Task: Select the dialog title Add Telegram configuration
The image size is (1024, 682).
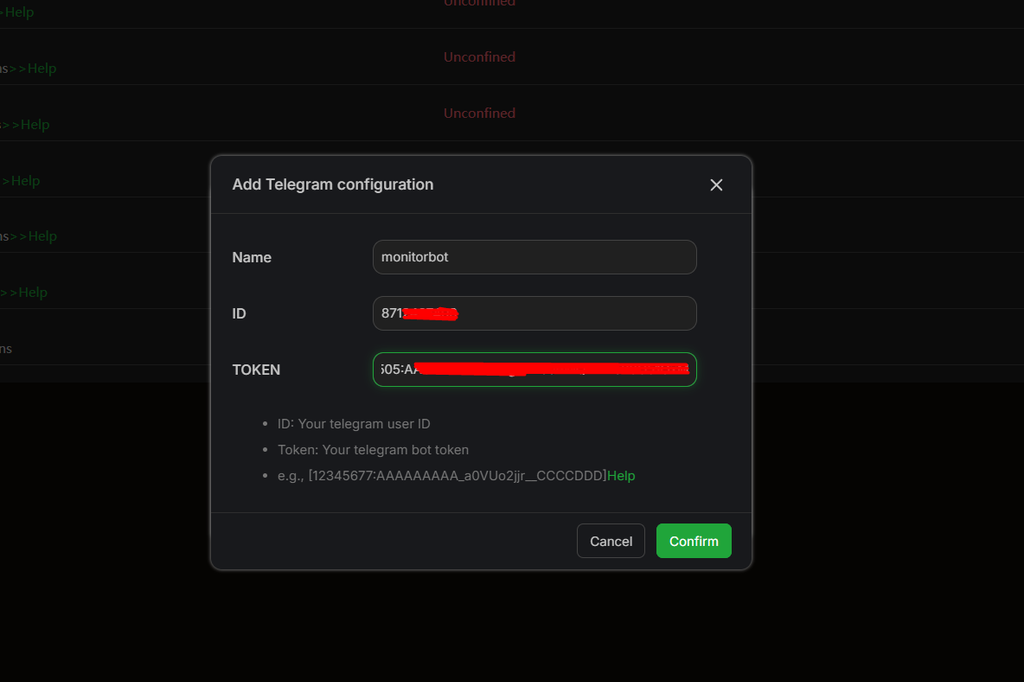Action: click(x=332, y=184)
